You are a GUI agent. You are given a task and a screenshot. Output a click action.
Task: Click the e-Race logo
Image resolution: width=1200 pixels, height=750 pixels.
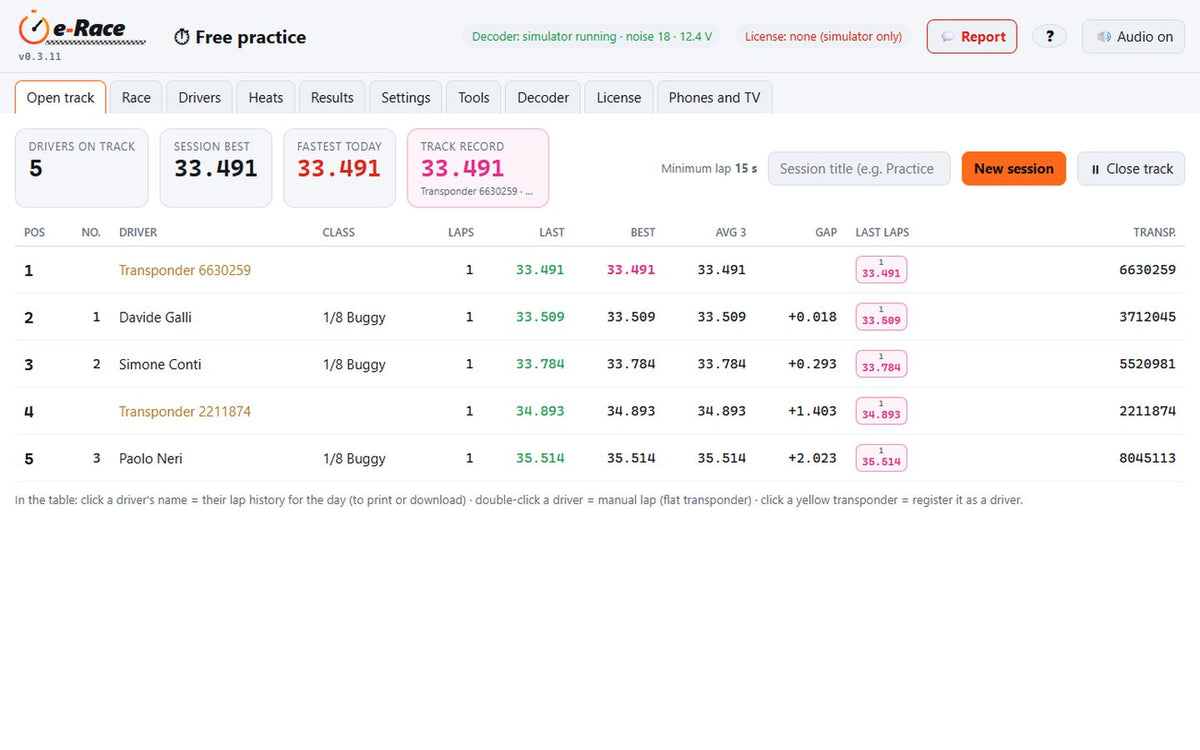82,28
